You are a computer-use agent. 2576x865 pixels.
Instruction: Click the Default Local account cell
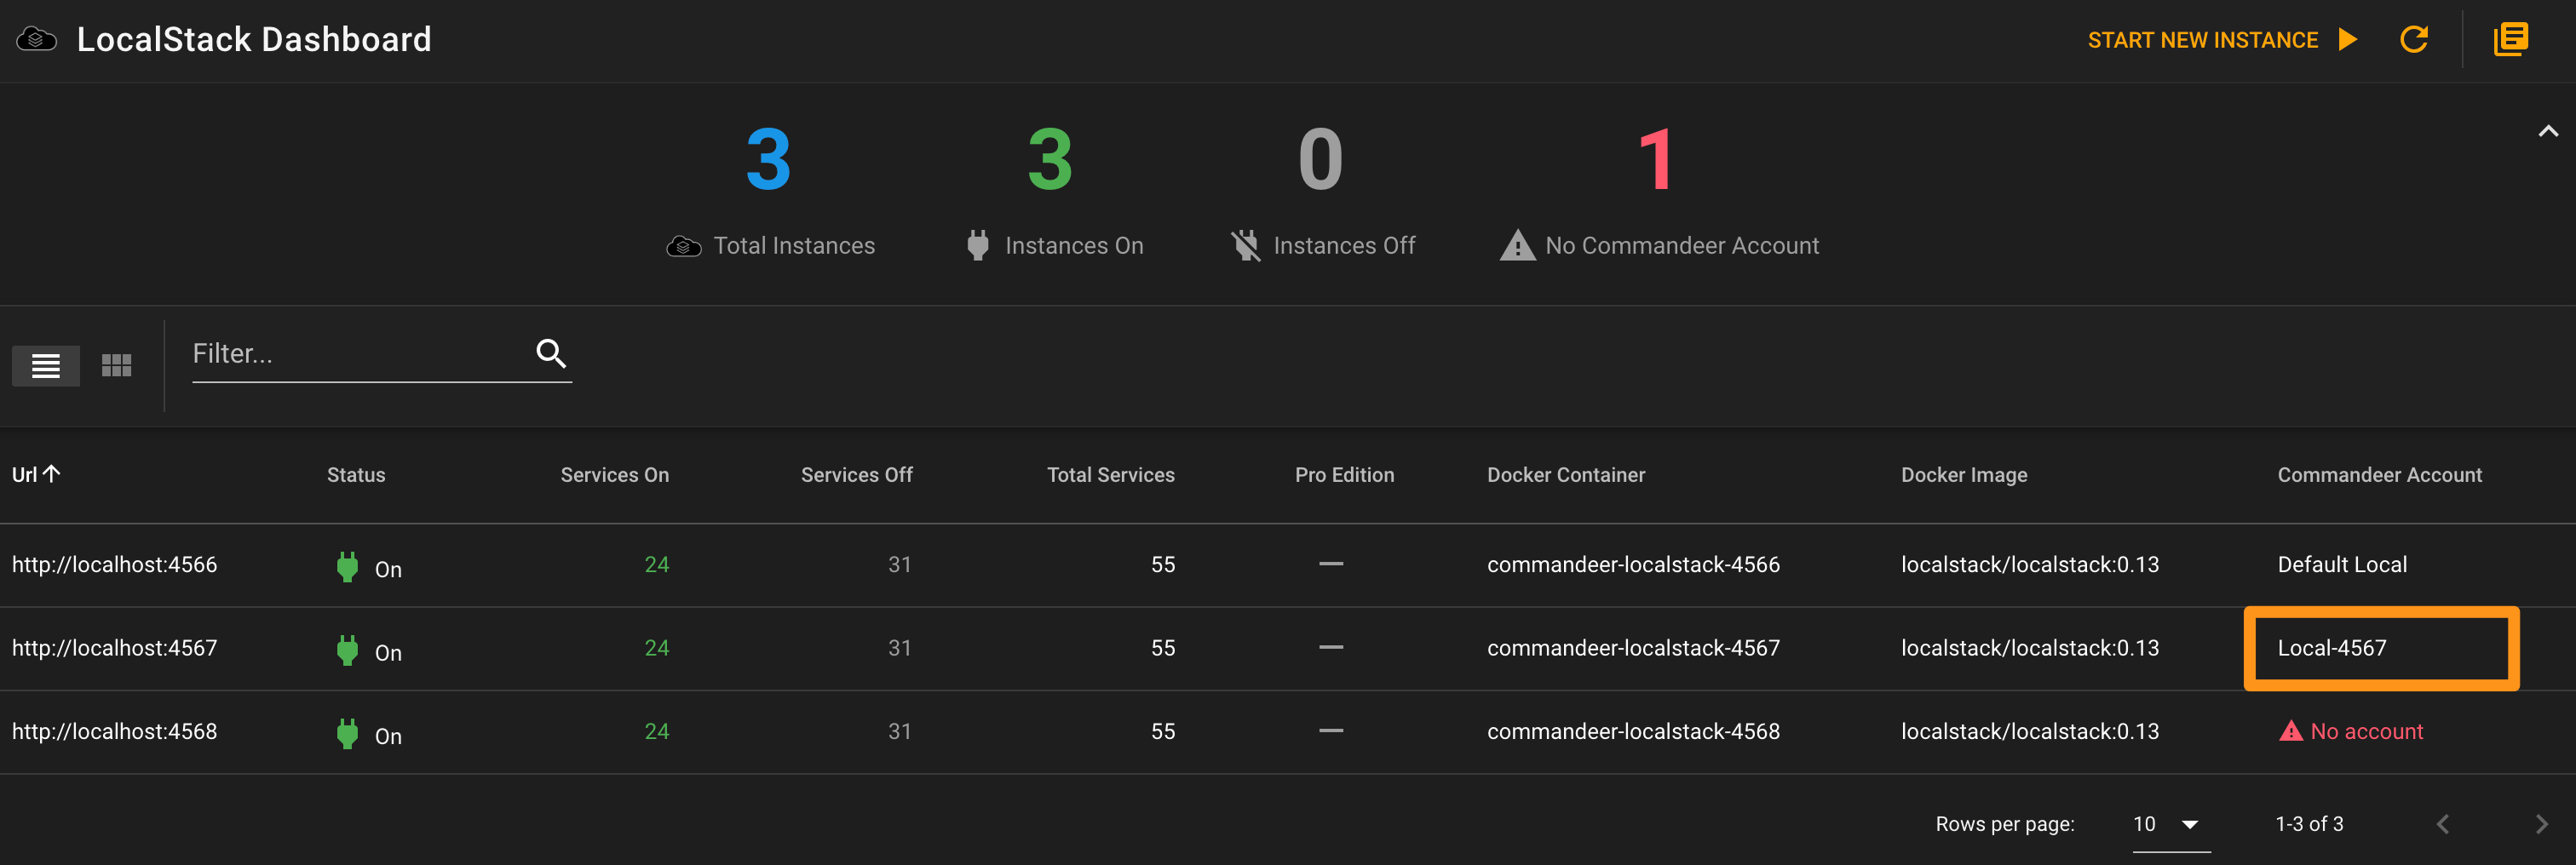tap(2342, 565)
